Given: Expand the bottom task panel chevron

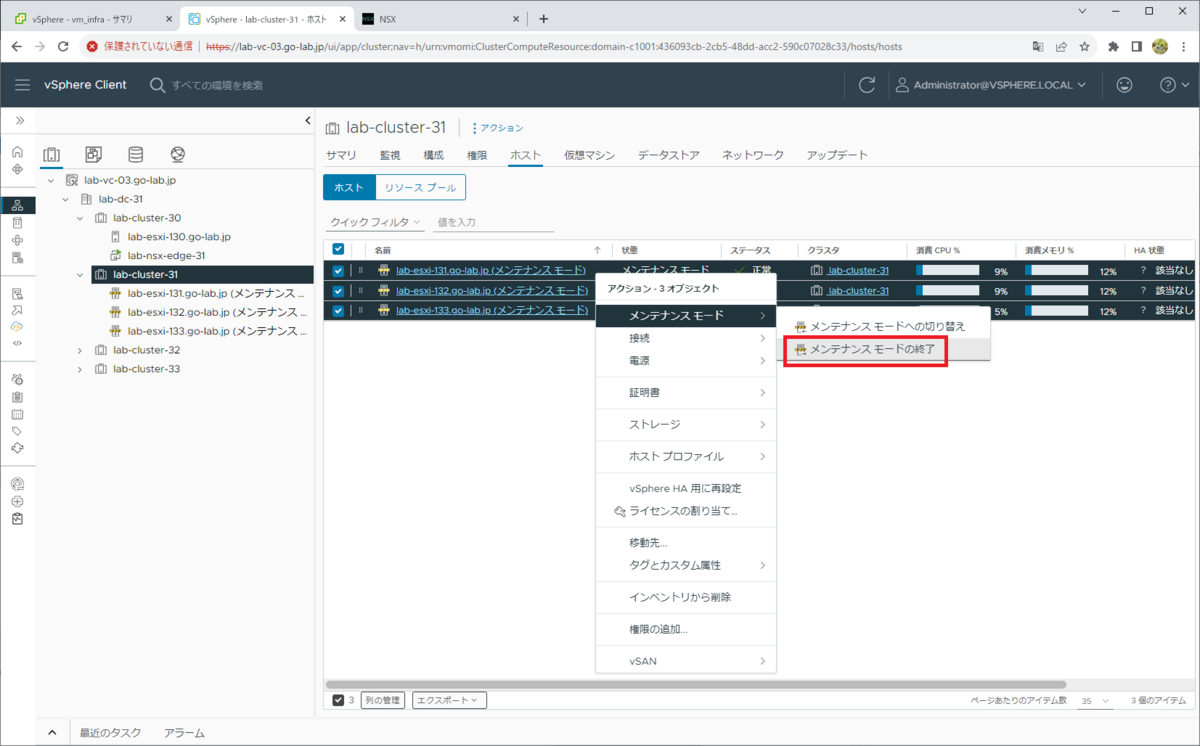Looking at the screenshot, I should point(52,733).
